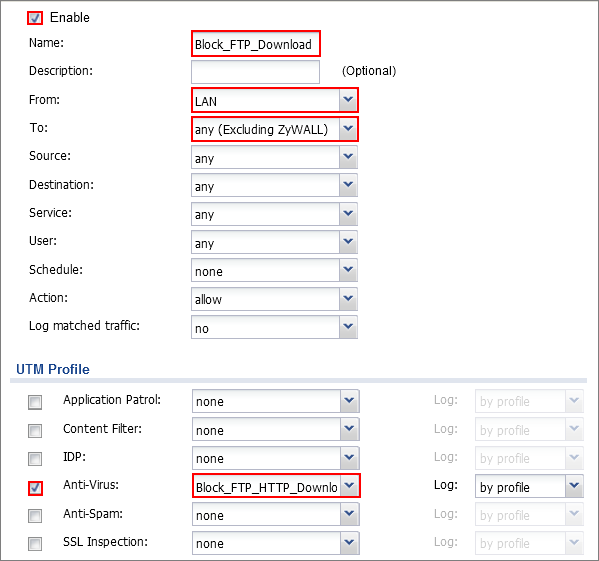Viewport: 599px width, 561px height.
Task: Change the Action dropdown from allow
Action: pos(274,299)
